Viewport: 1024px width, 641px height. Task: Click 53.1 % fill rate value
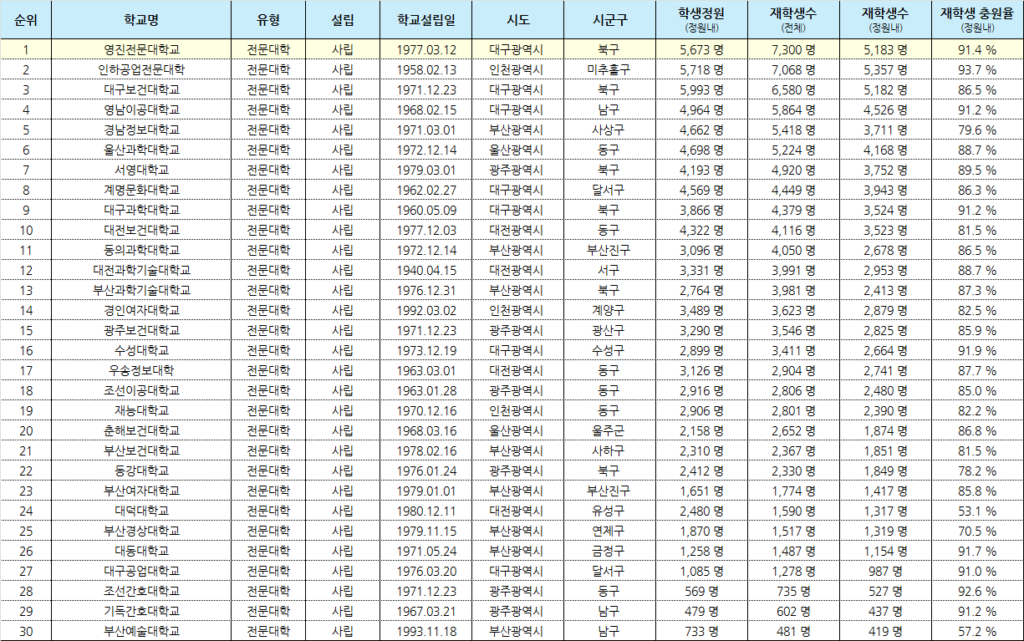tap(978, 512)
